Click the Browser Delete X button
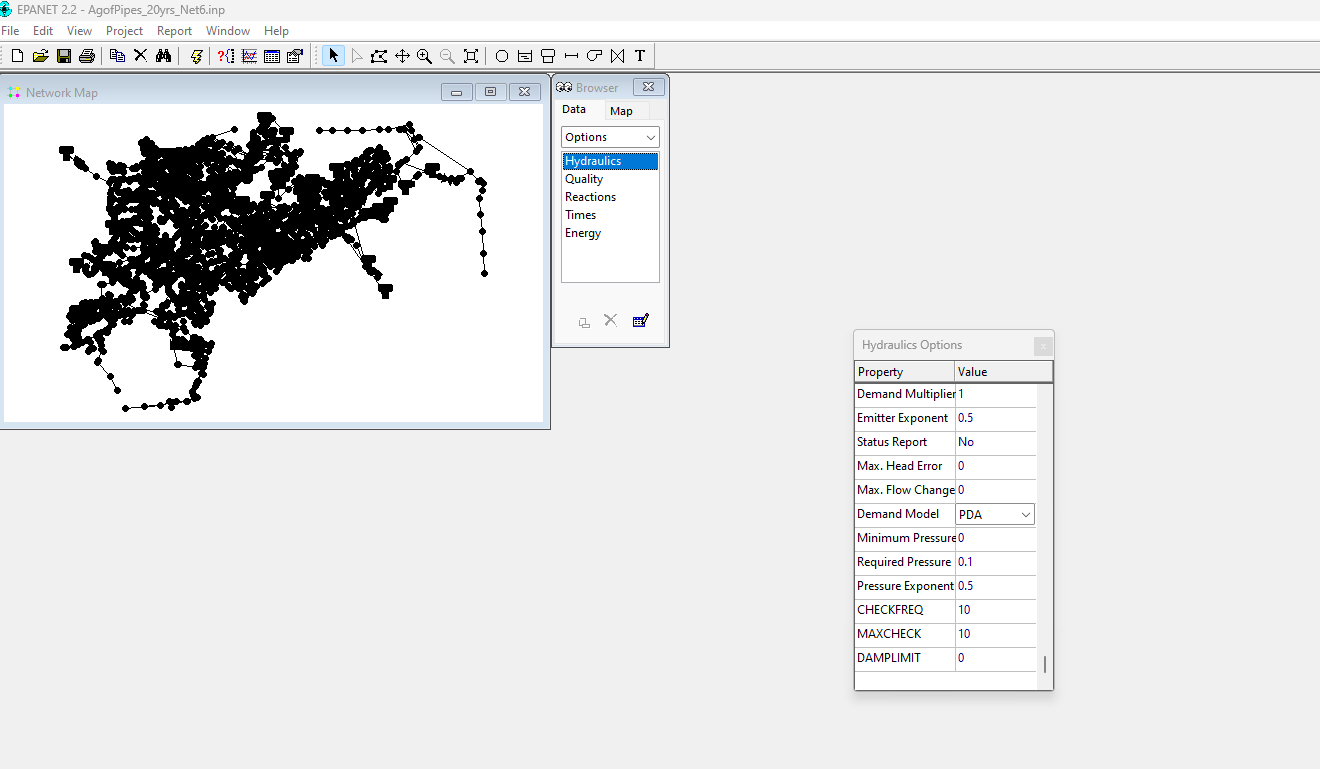Viewport: 1320px width, 769px height. point(611,321)
